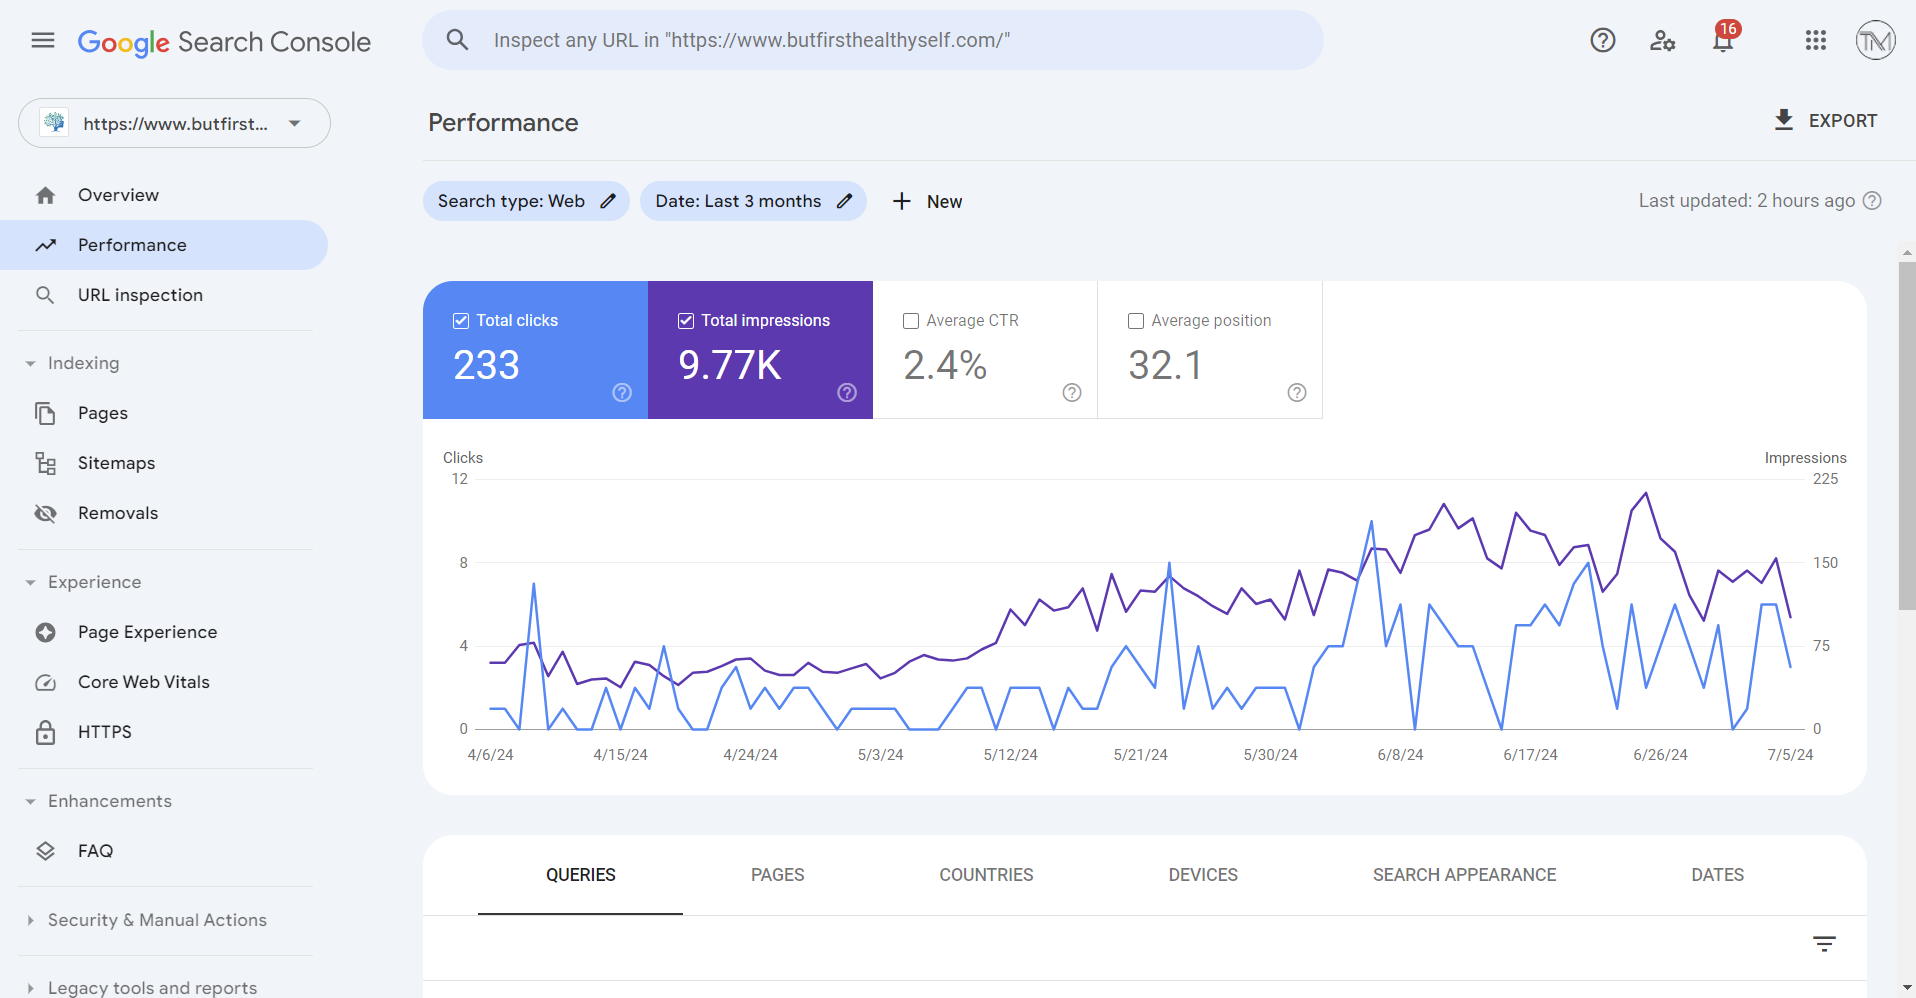The height and width of the screenshot is (998, 1916).
Task: Open the hamburger main menu
Action: point(43,40)
